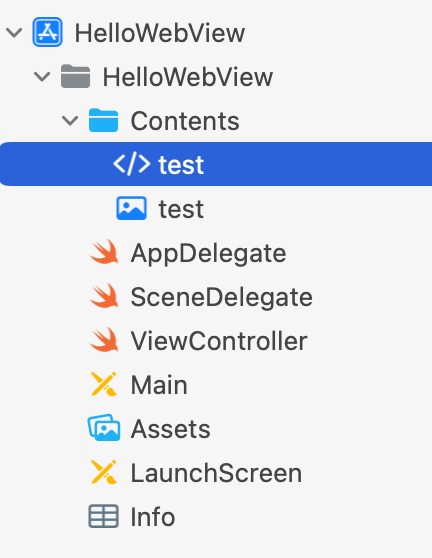
Task: Click the gray HelloWebView group folder icon
Action: [x=75, y=76]
